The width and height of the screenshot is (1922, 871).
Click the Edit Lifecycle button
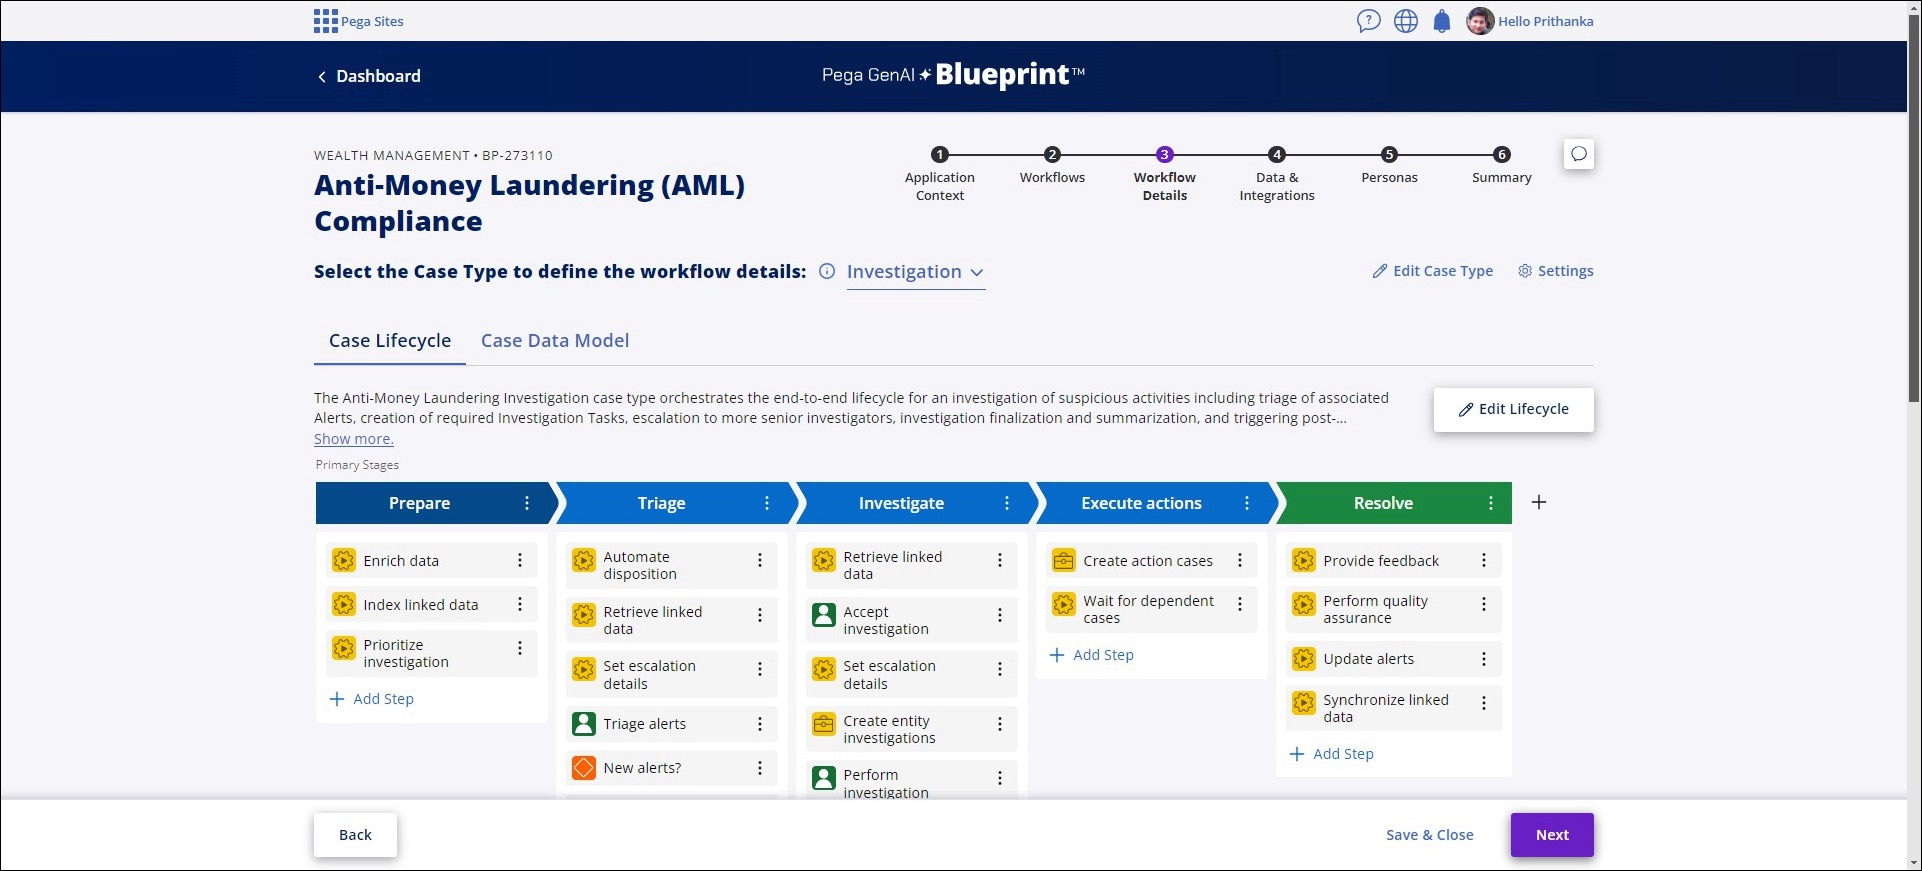tap(1513, 410)
